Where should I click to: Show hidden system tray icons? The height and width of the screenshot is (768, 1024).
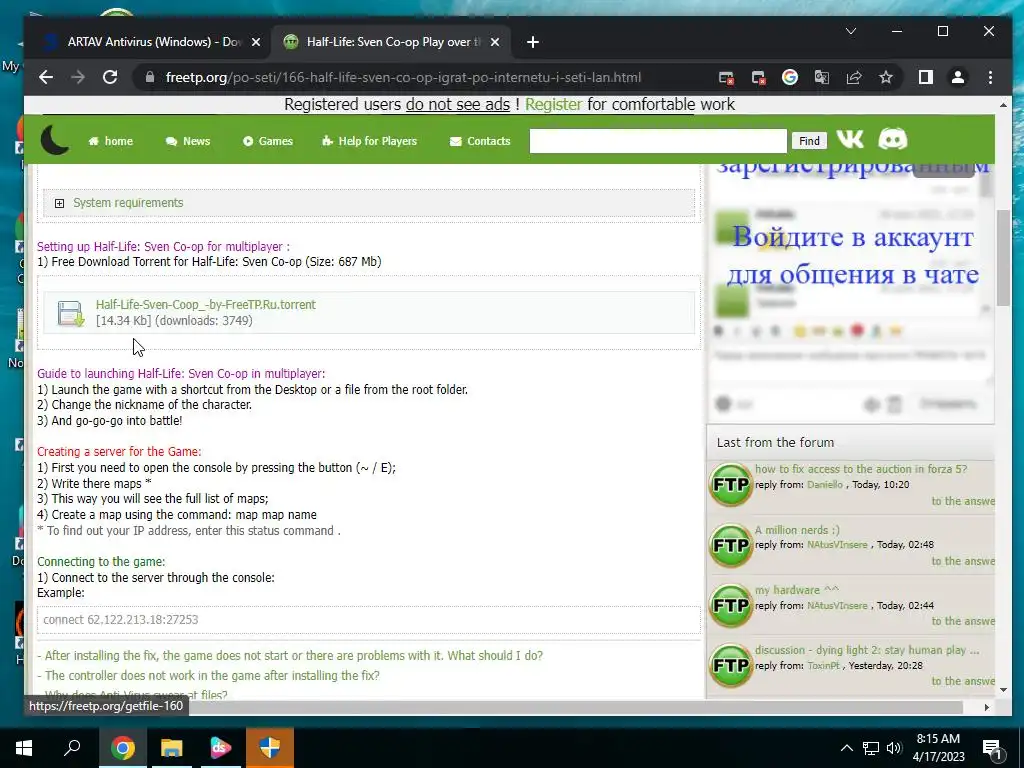point(846,748)
